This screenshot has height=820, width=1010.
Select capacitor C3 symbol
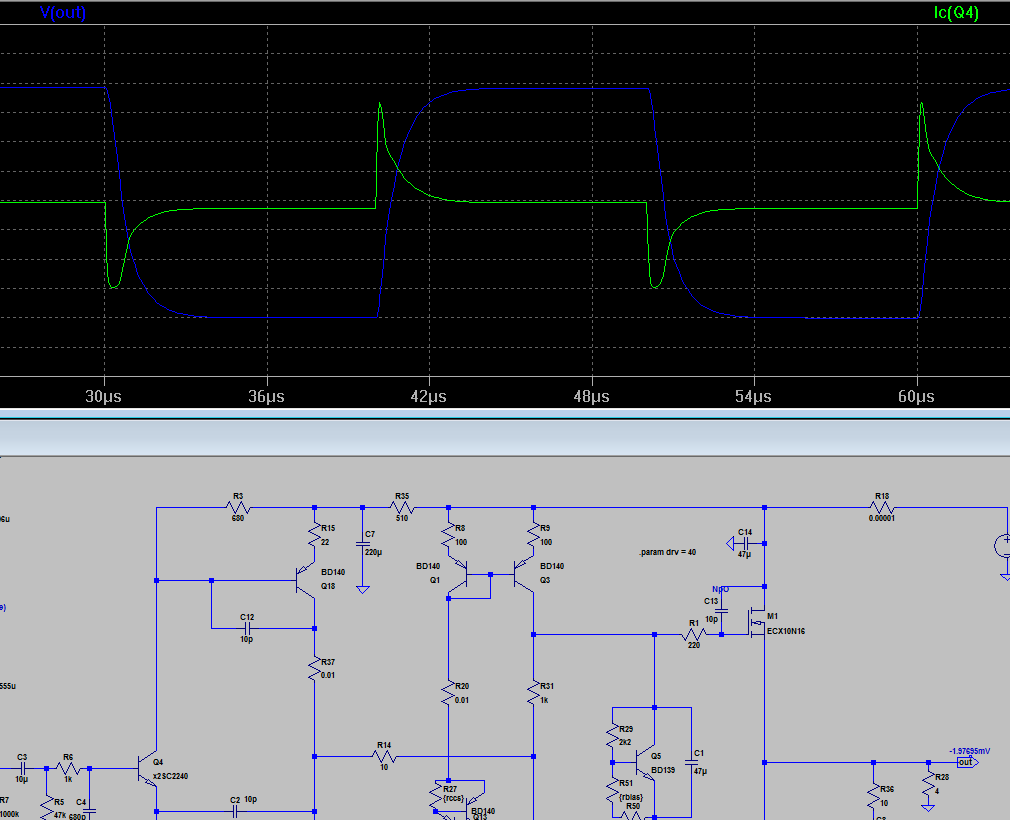coord(22,768)
